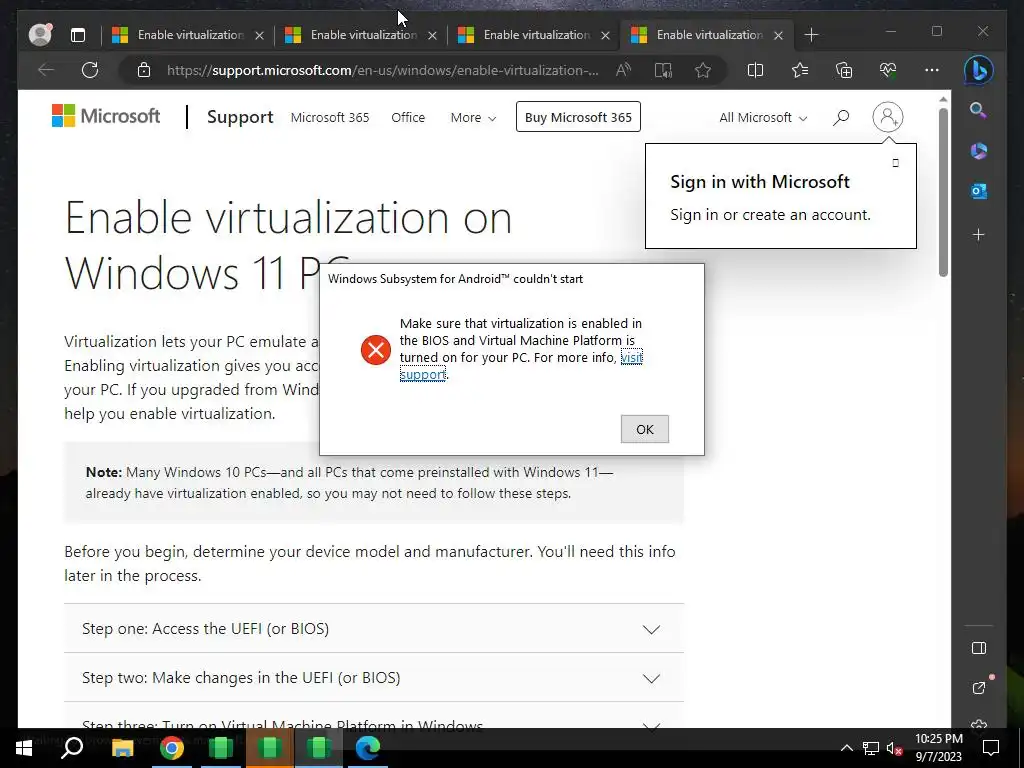
Task: Open Outlook sidebar icon
Action: [x=978, y=191]
